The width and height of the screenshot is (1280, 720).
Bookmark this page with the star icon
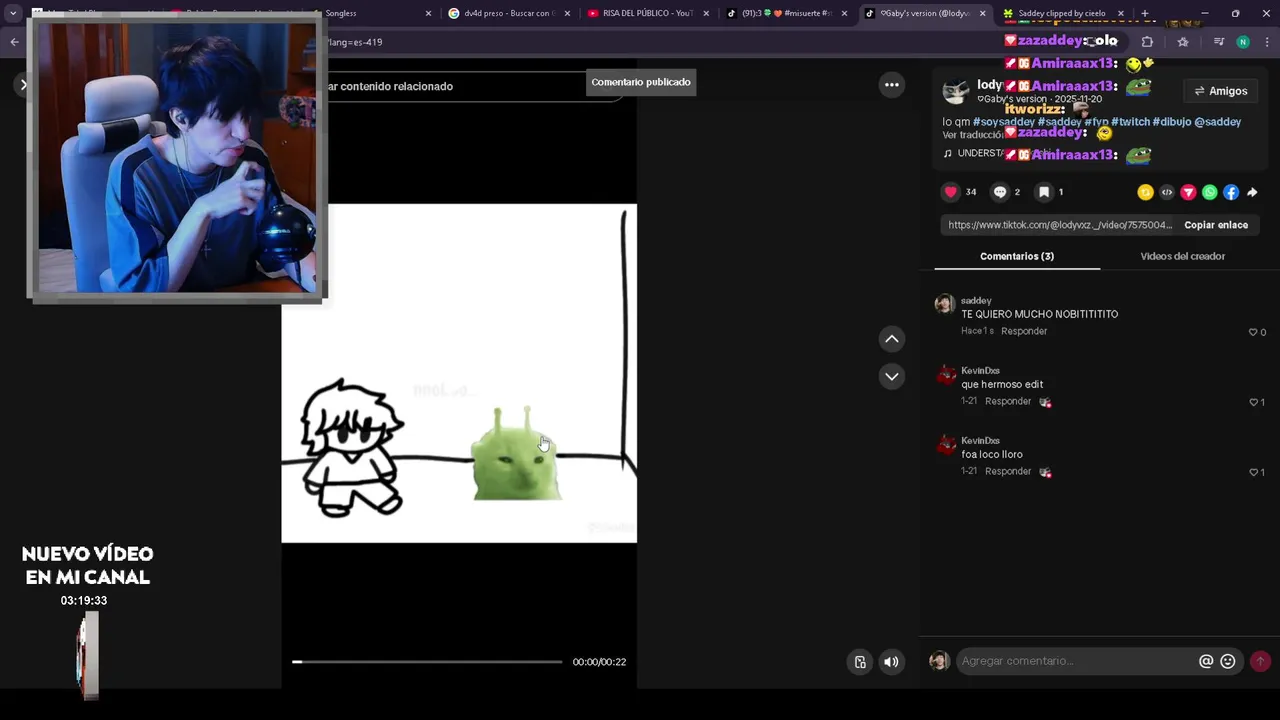1183,42
